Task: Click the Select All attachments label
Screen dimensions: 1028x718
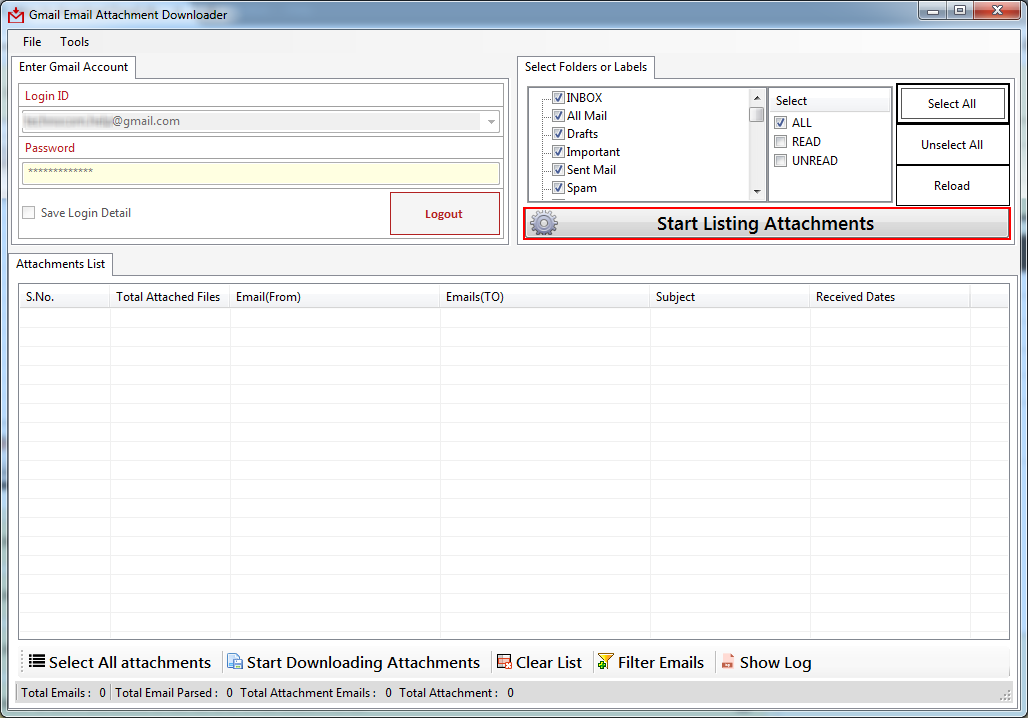Action: 130,662
